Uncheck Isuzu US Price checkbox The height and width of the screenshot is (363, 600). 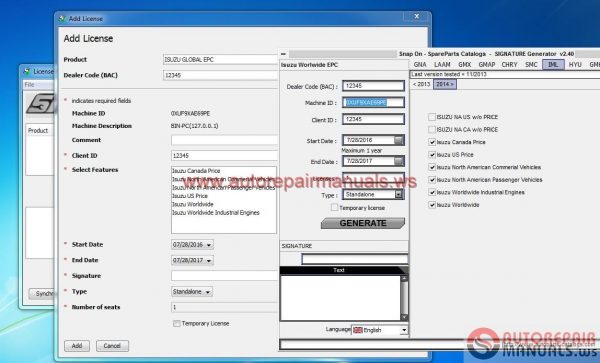(x=432, y=155)
